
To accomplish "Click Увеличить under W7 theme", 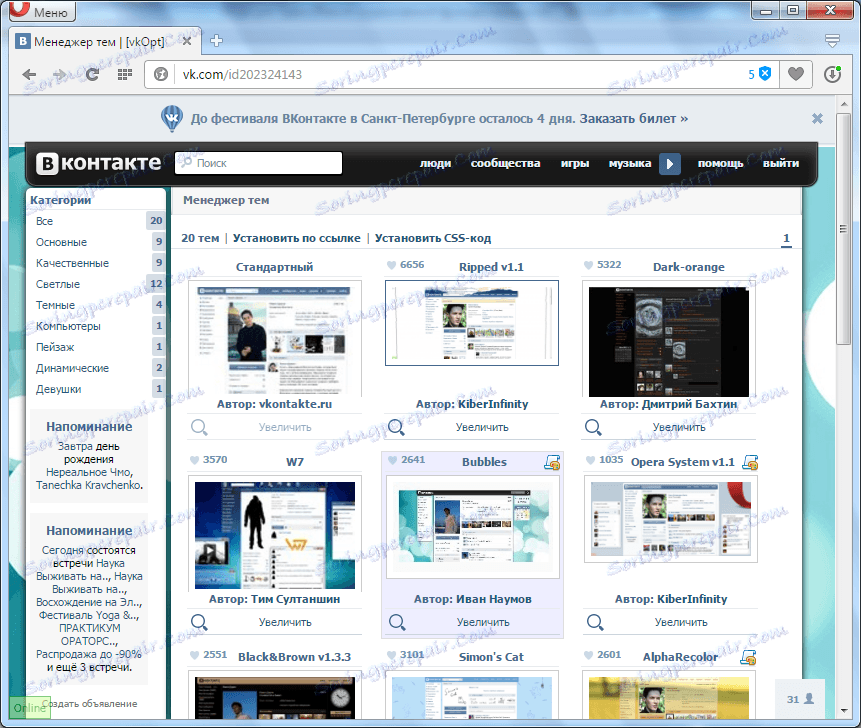I will pyautogui.click(x=285, y=622).
